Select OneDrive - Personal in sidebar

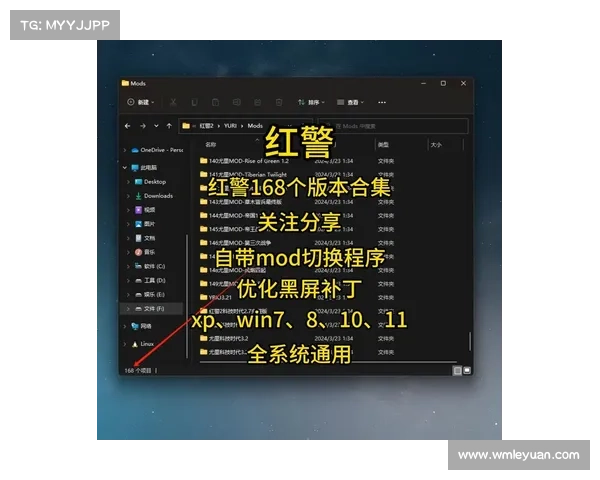pyautogui.click(x=157, y=150)
